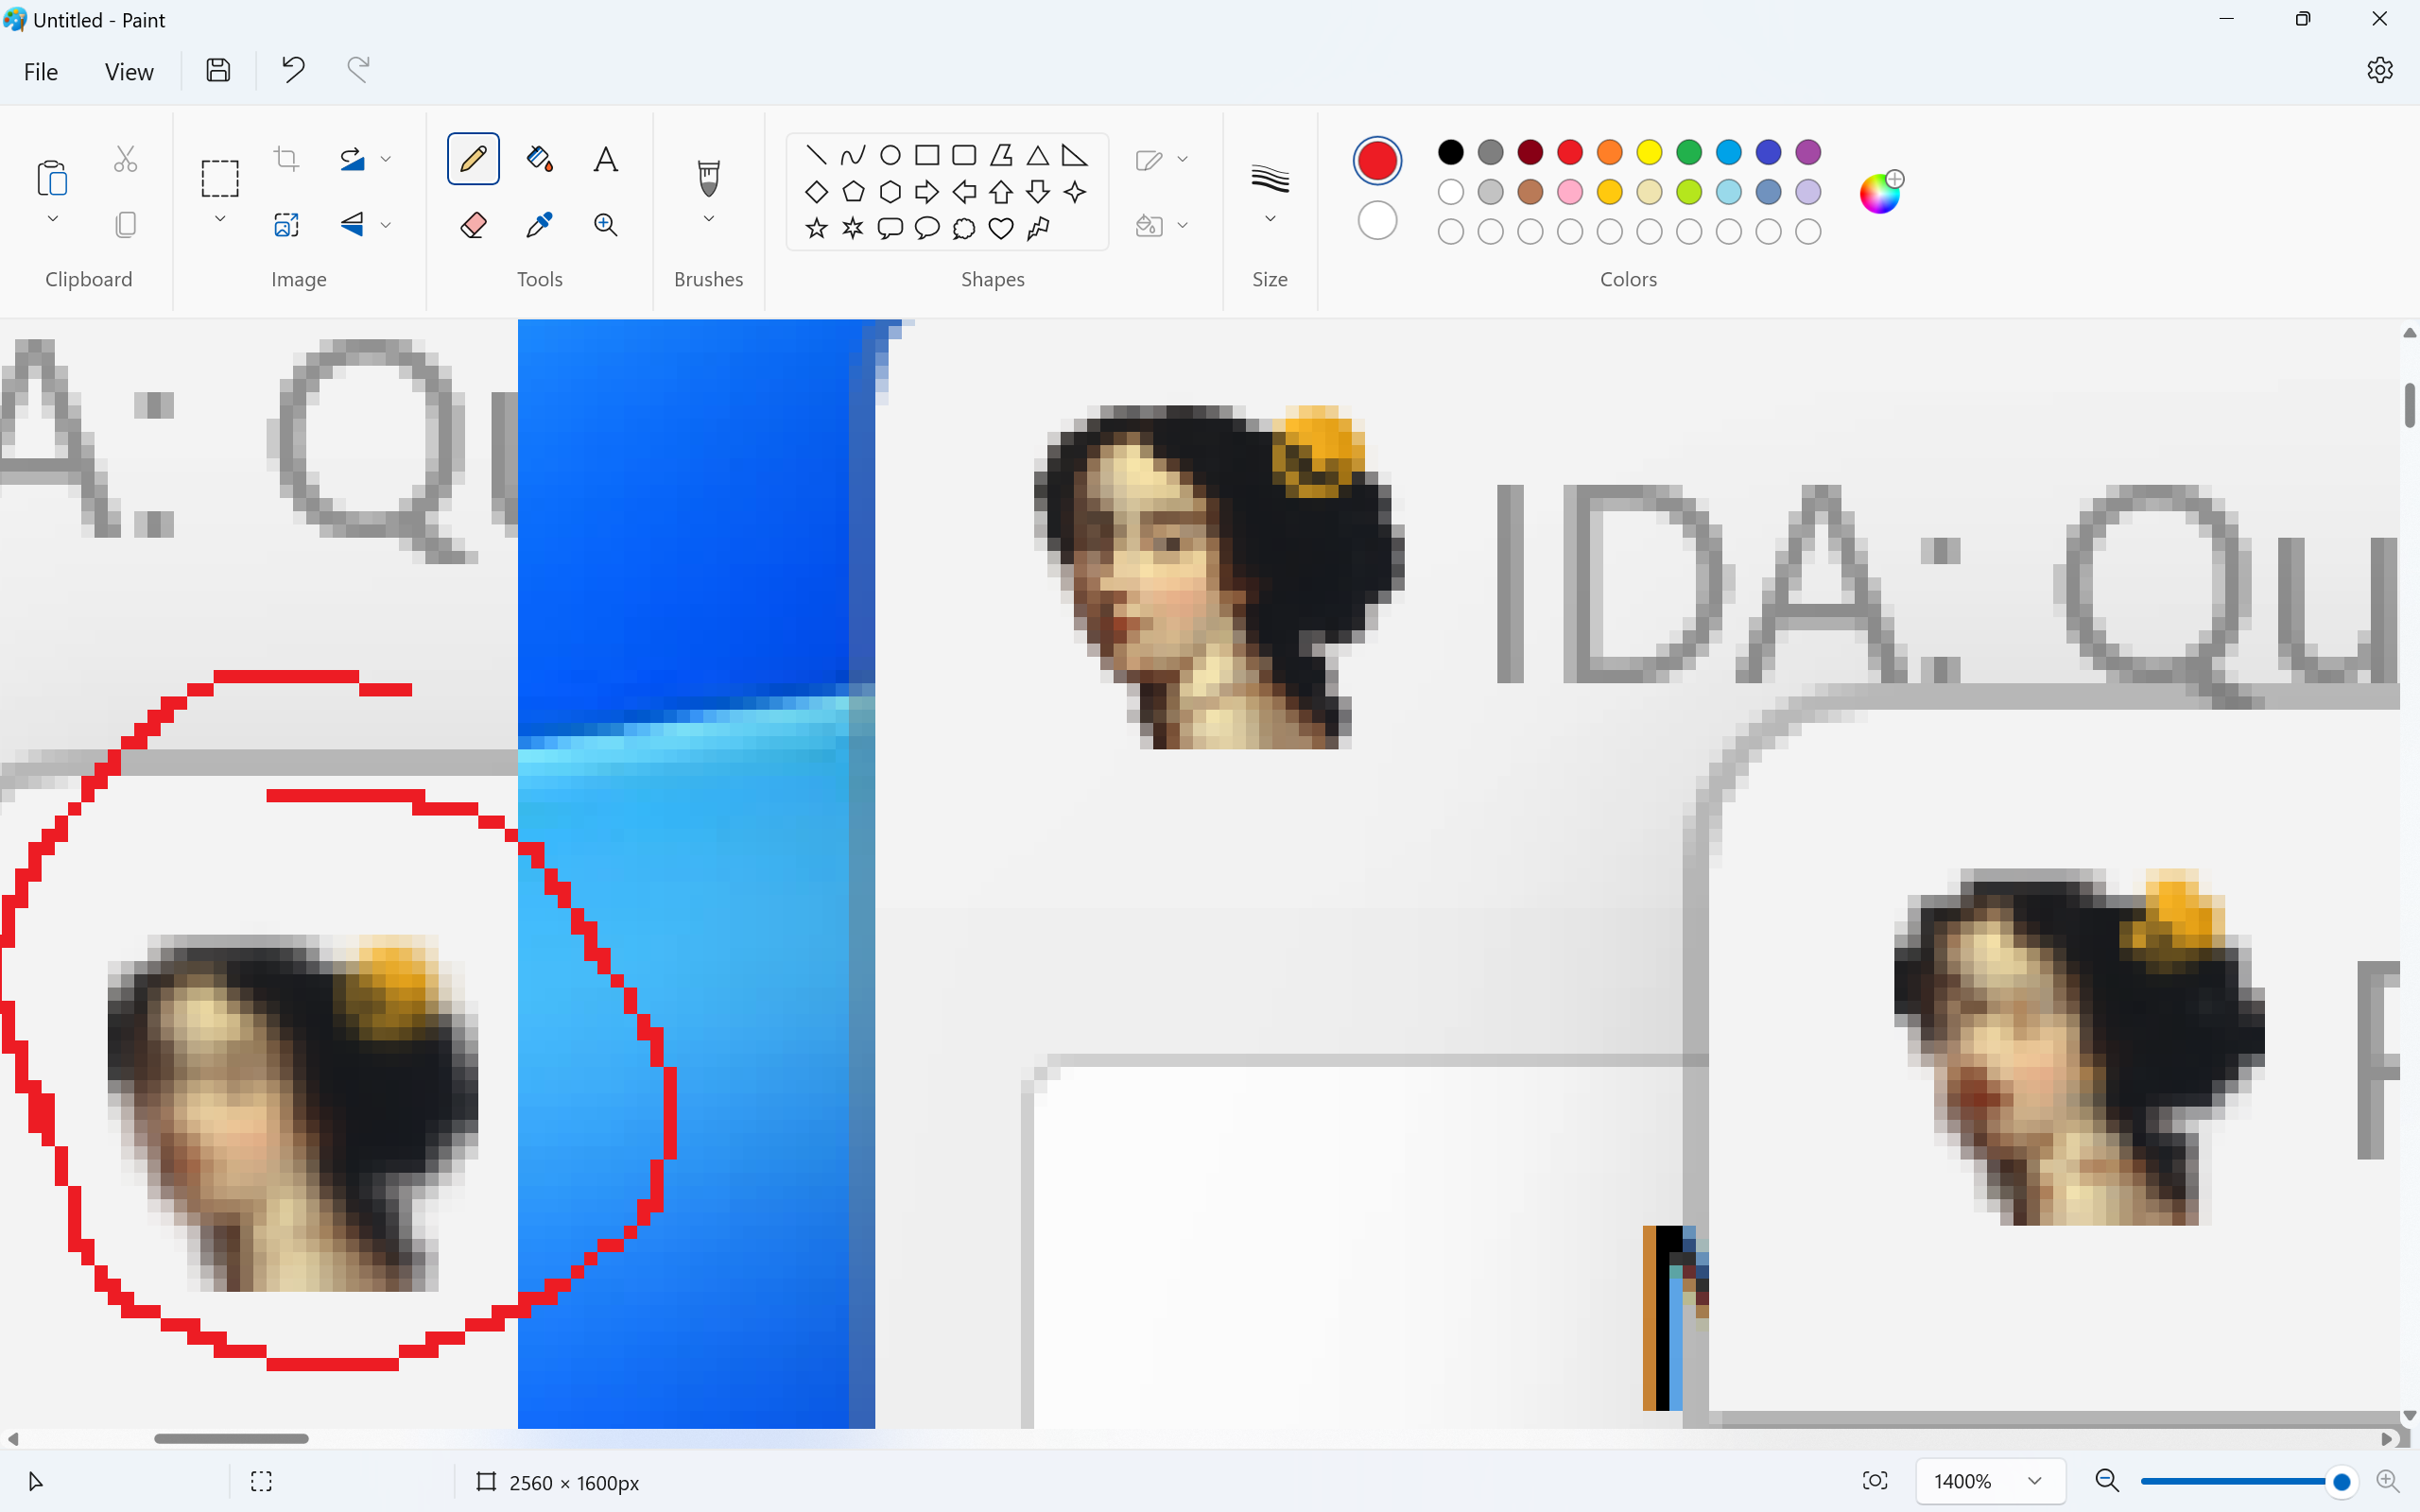Open the Settings gear

tap(2380, 70)
